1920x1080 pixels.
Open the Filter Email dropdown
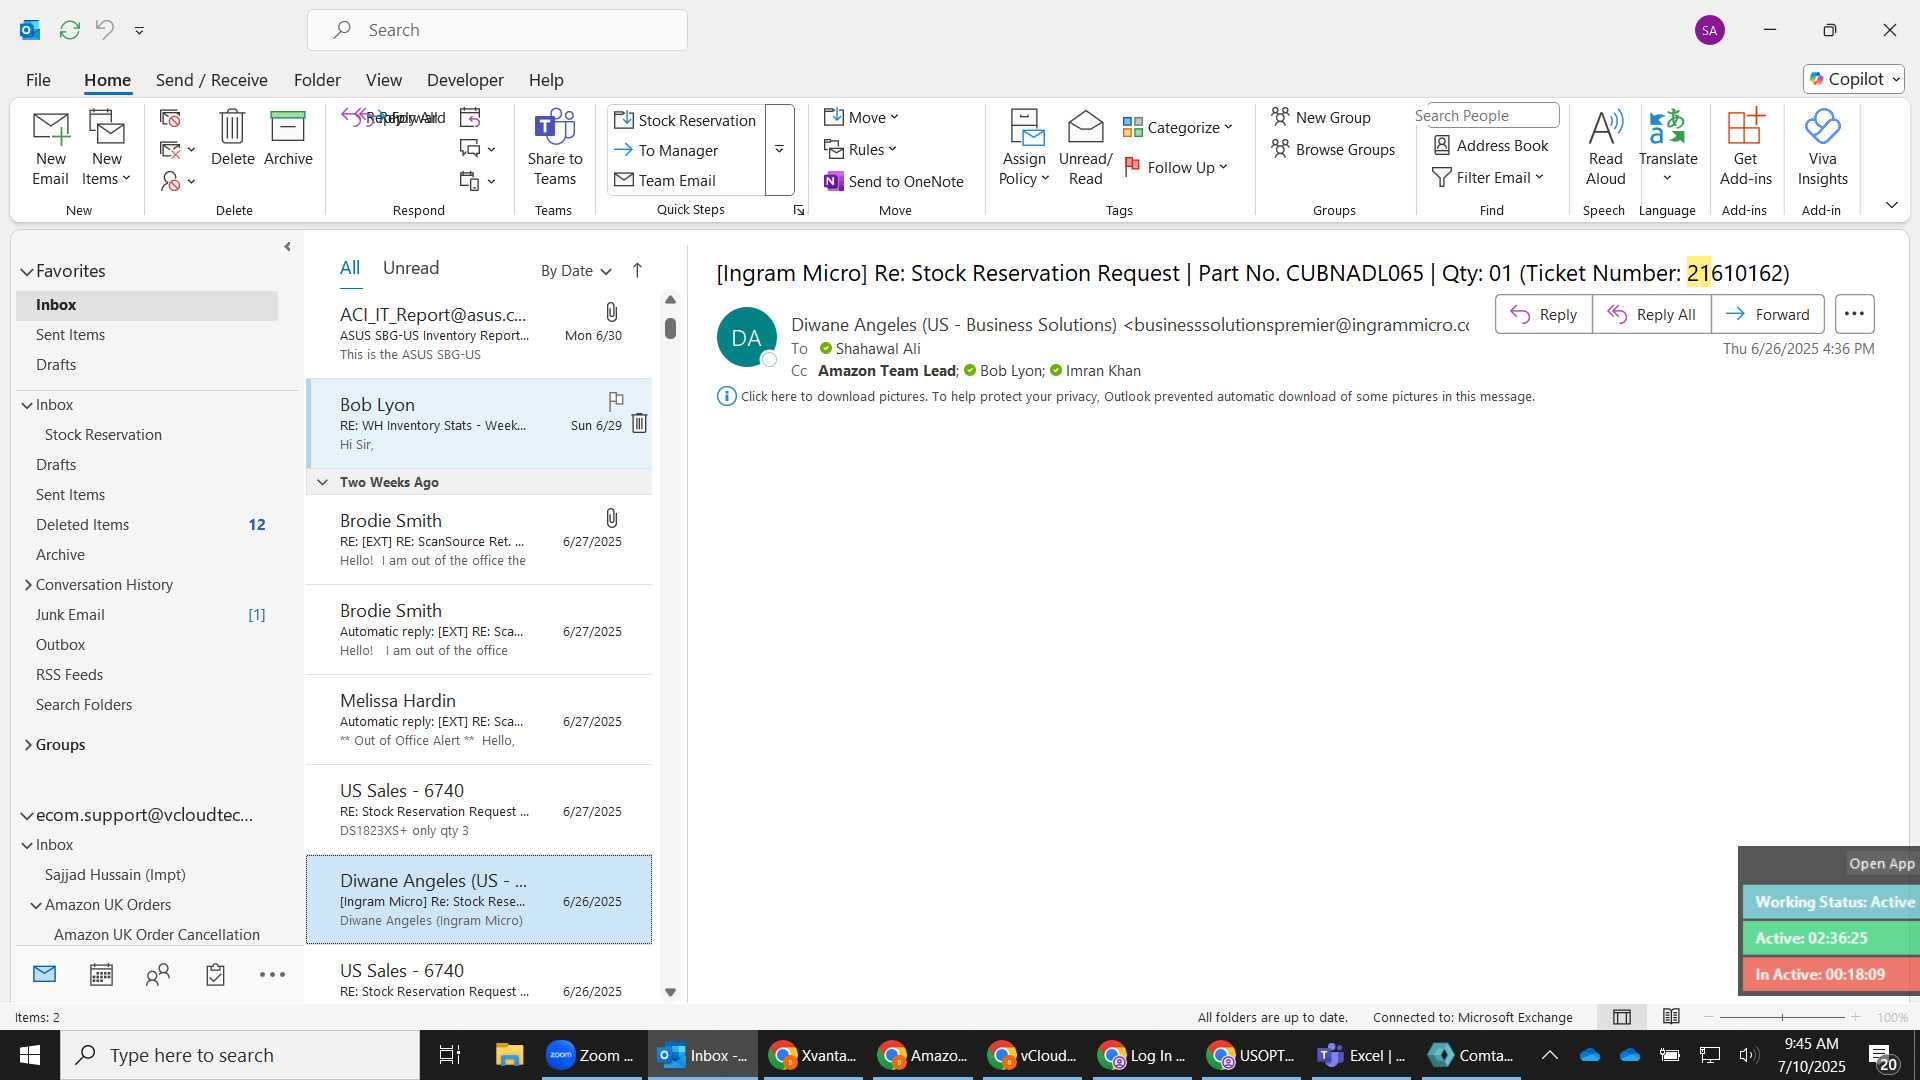[x=1488, y=177]
